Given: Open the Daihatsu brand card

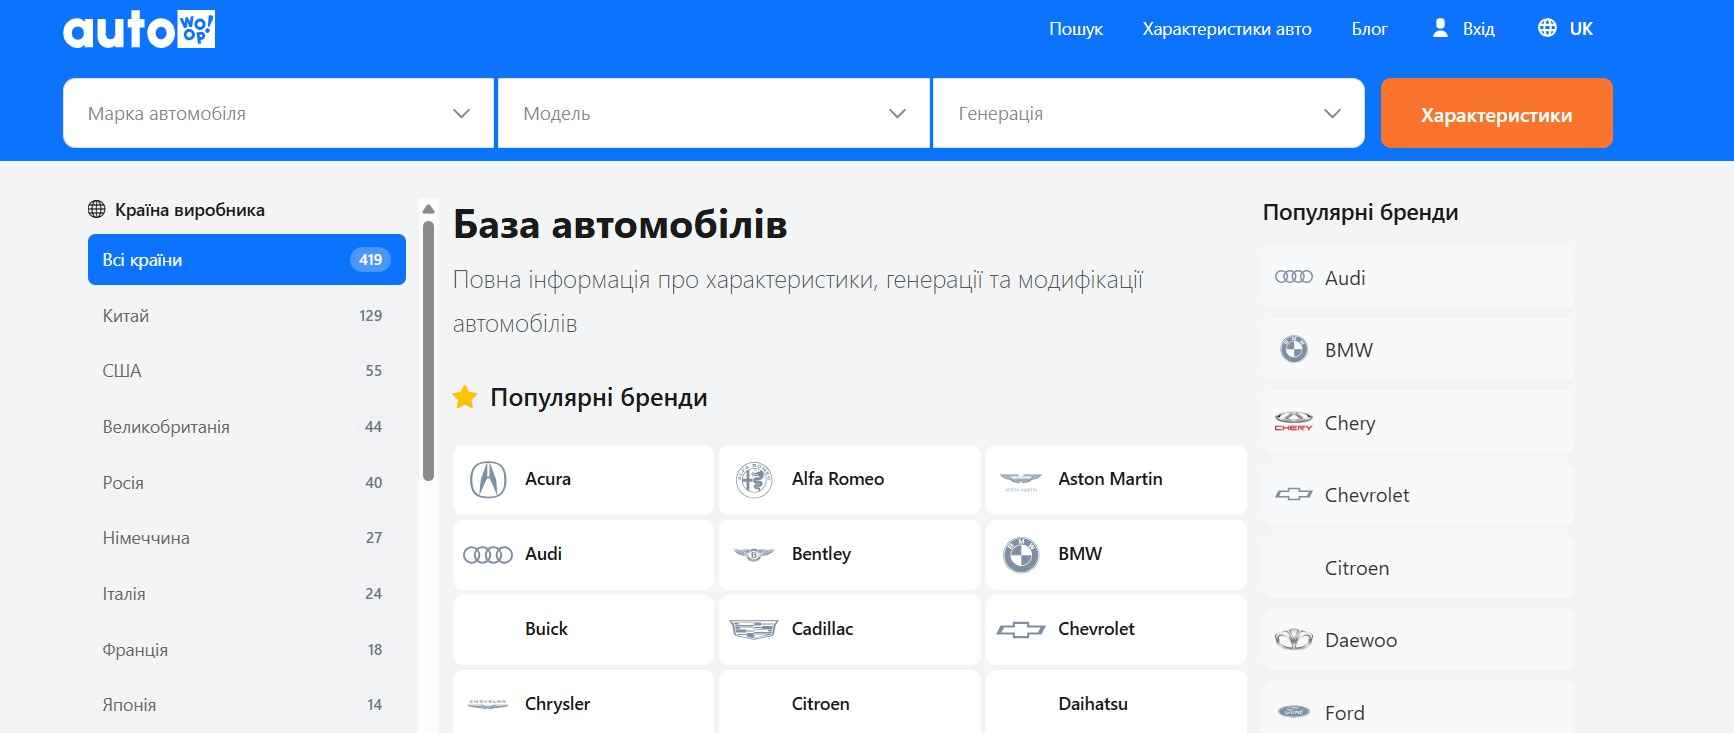Looking at the screenshot, I should [x=1116, y=703].
